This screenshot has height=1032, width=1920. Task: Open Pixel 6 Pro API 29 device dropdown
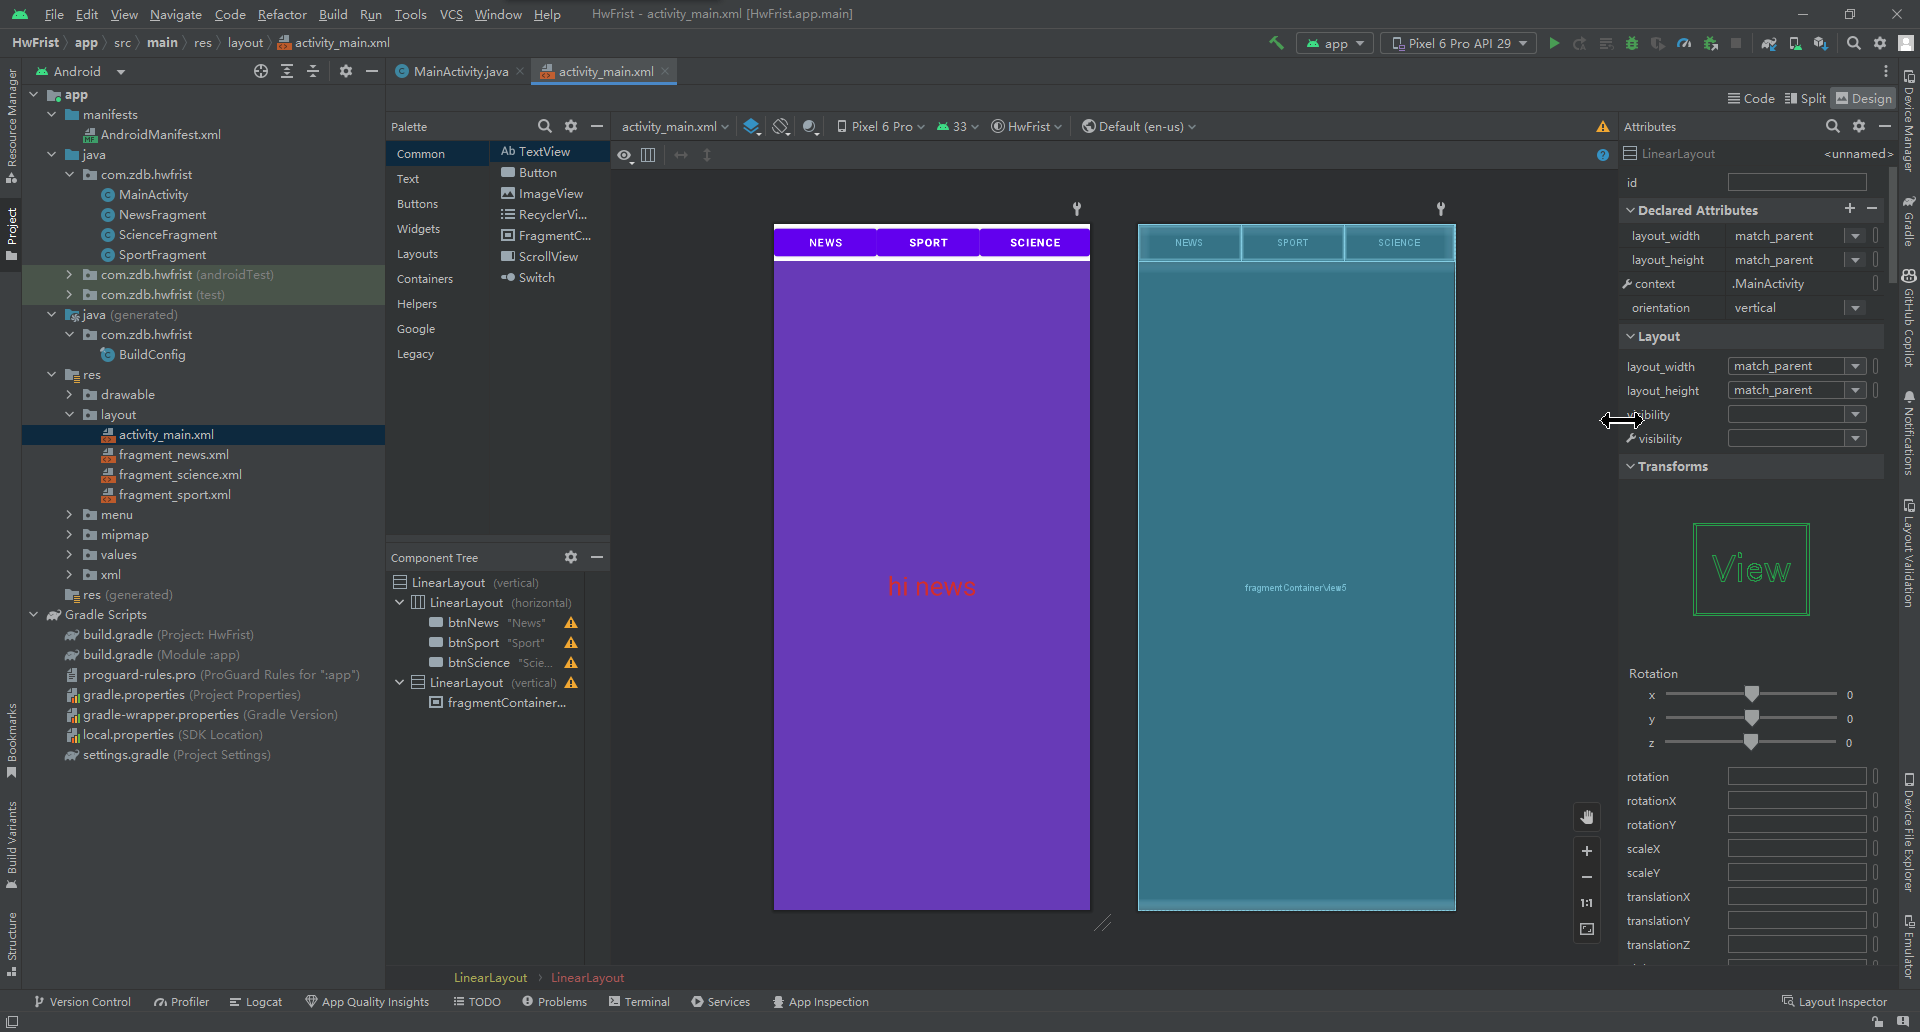(1459, 43)
